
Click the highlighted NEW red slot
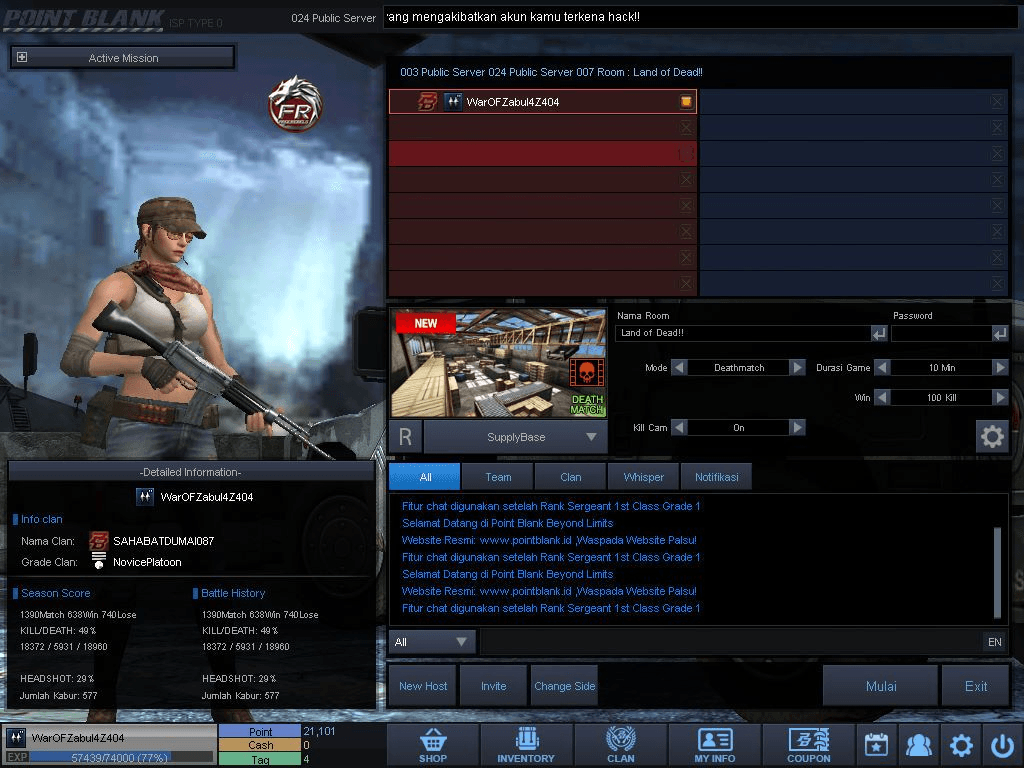pyautogui.click(x=543, y=153)
